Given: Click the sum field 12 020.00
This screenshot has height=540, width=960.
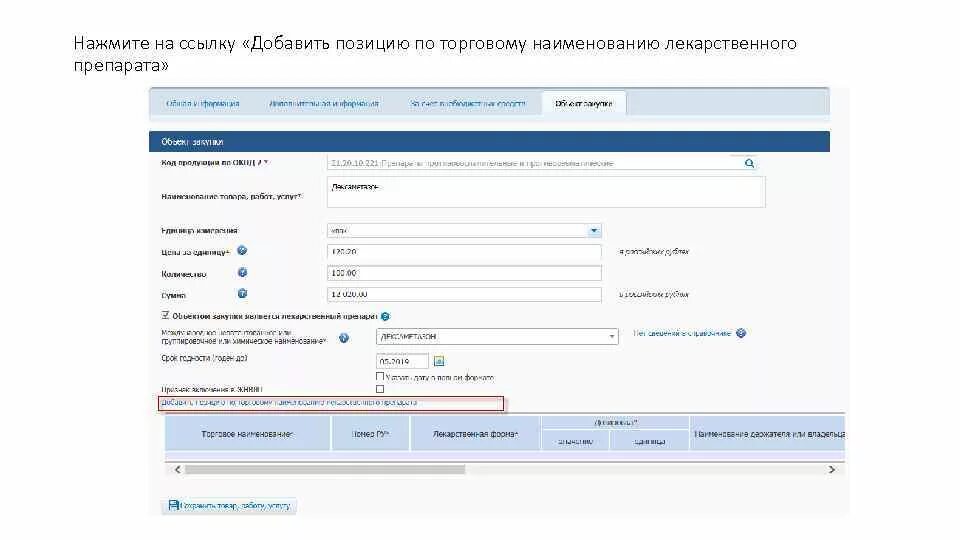Looking at the screenshot, I should (464, 294).
